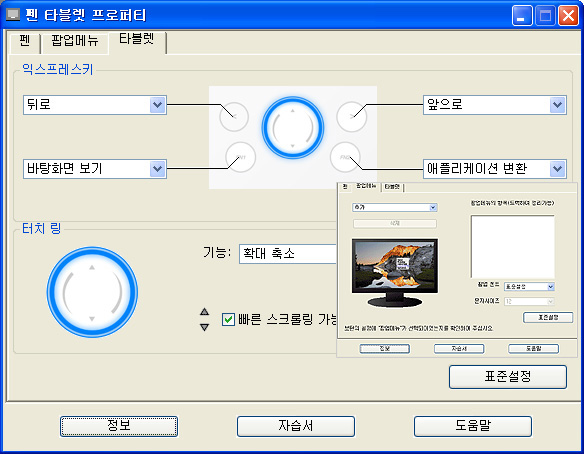584x454 pixels.
Task: Click the right-arrow ExpressKey circle in tablet diagram
Action: coord(352,117)
